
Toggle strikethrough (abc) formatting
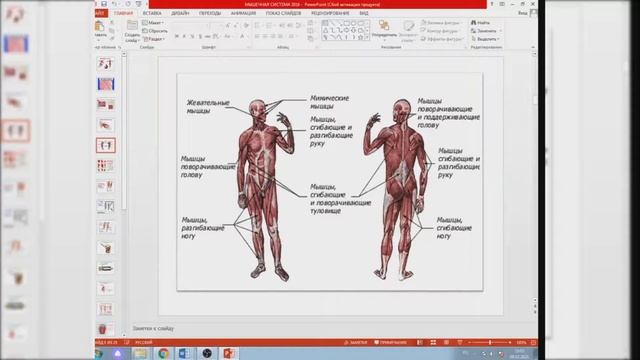pos(208,37)
